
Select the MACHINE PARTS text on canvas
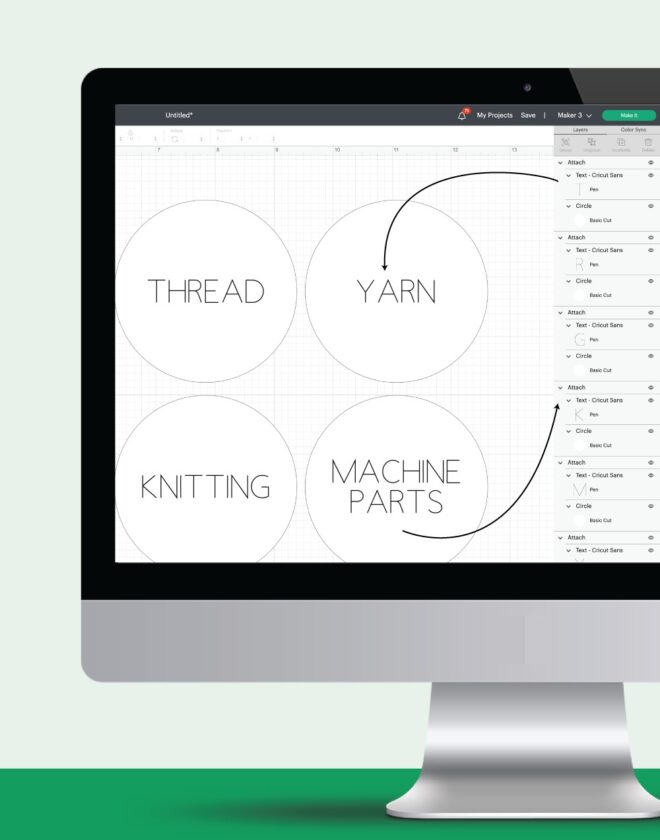pos(396,486)
